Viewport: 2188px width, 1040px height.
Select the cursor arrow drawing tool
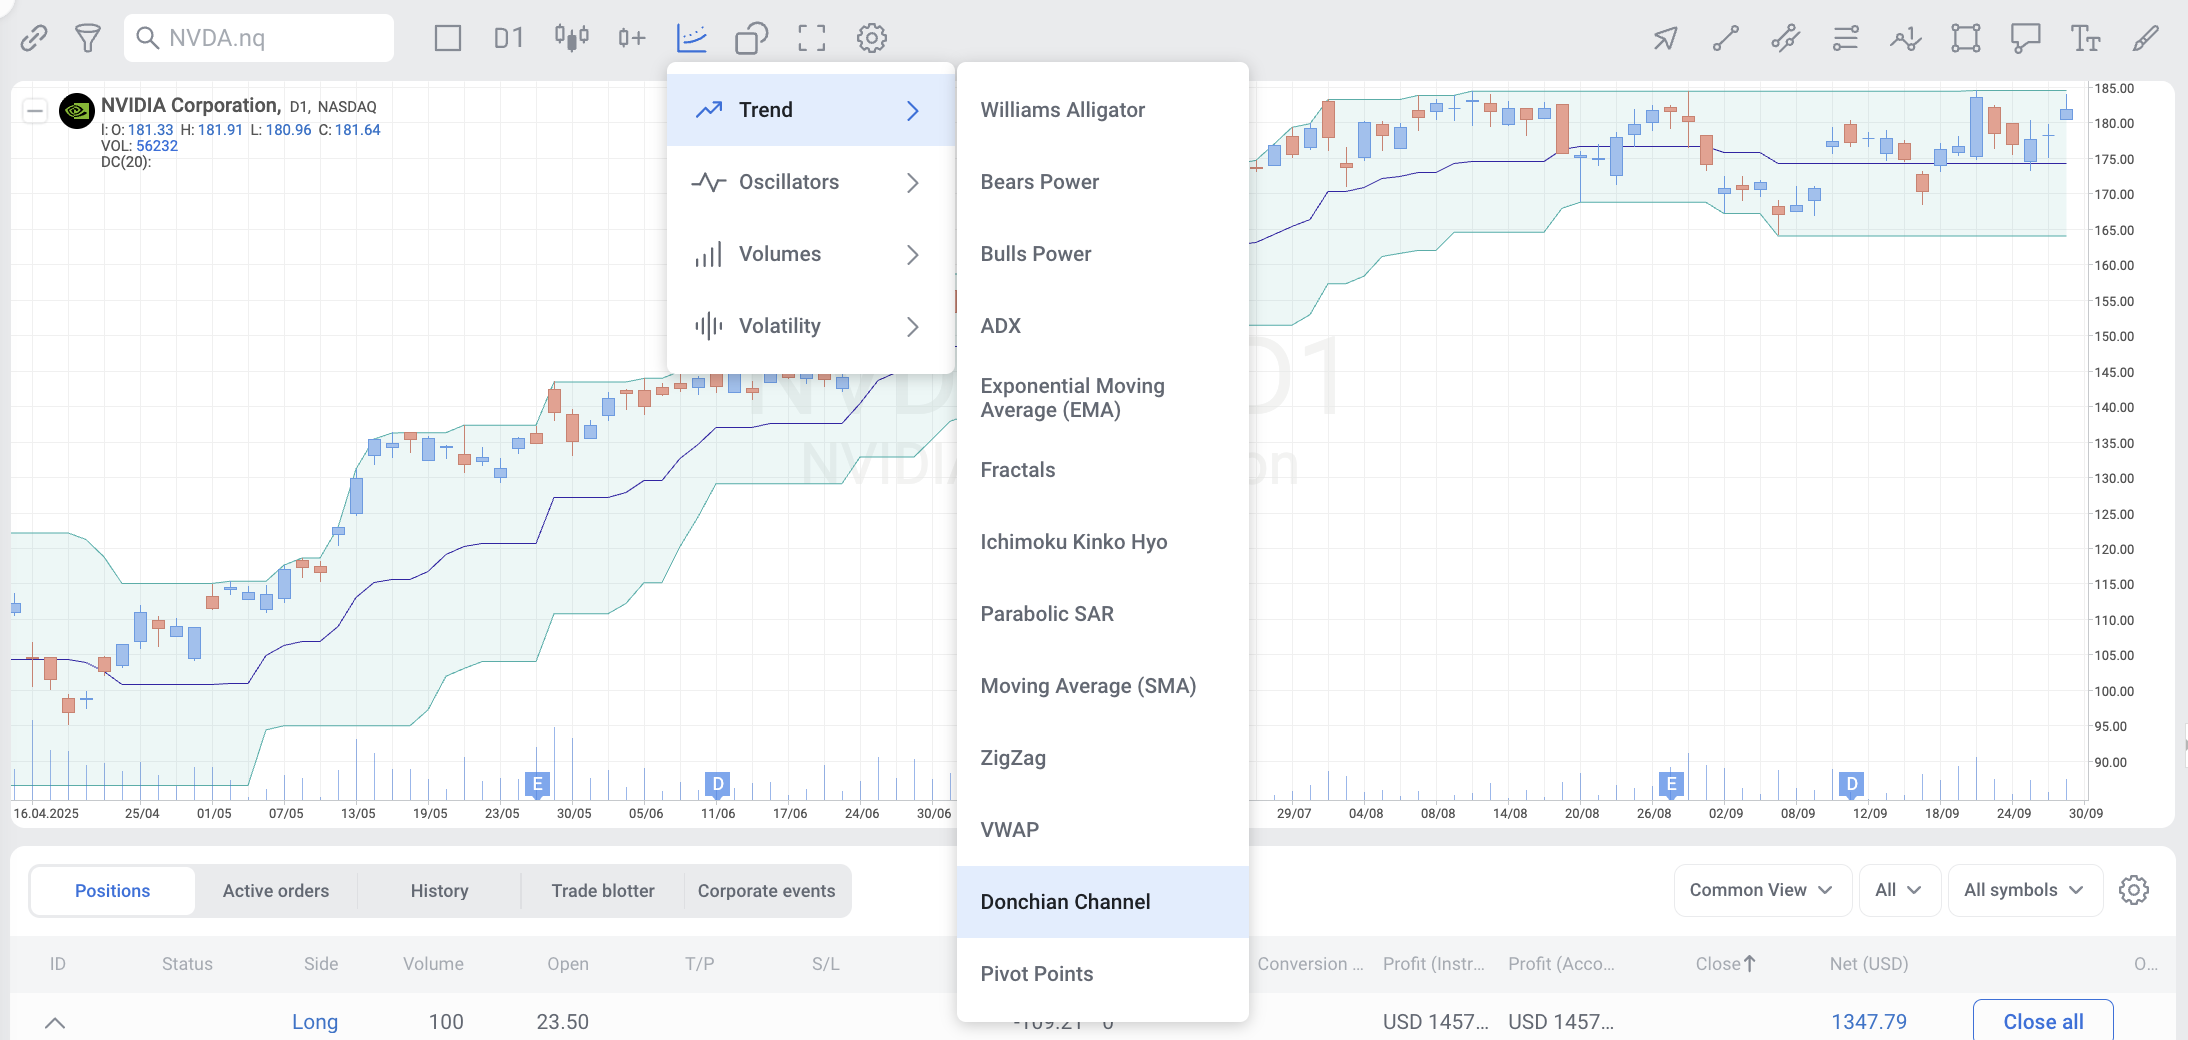click(x=1665, y=38)
